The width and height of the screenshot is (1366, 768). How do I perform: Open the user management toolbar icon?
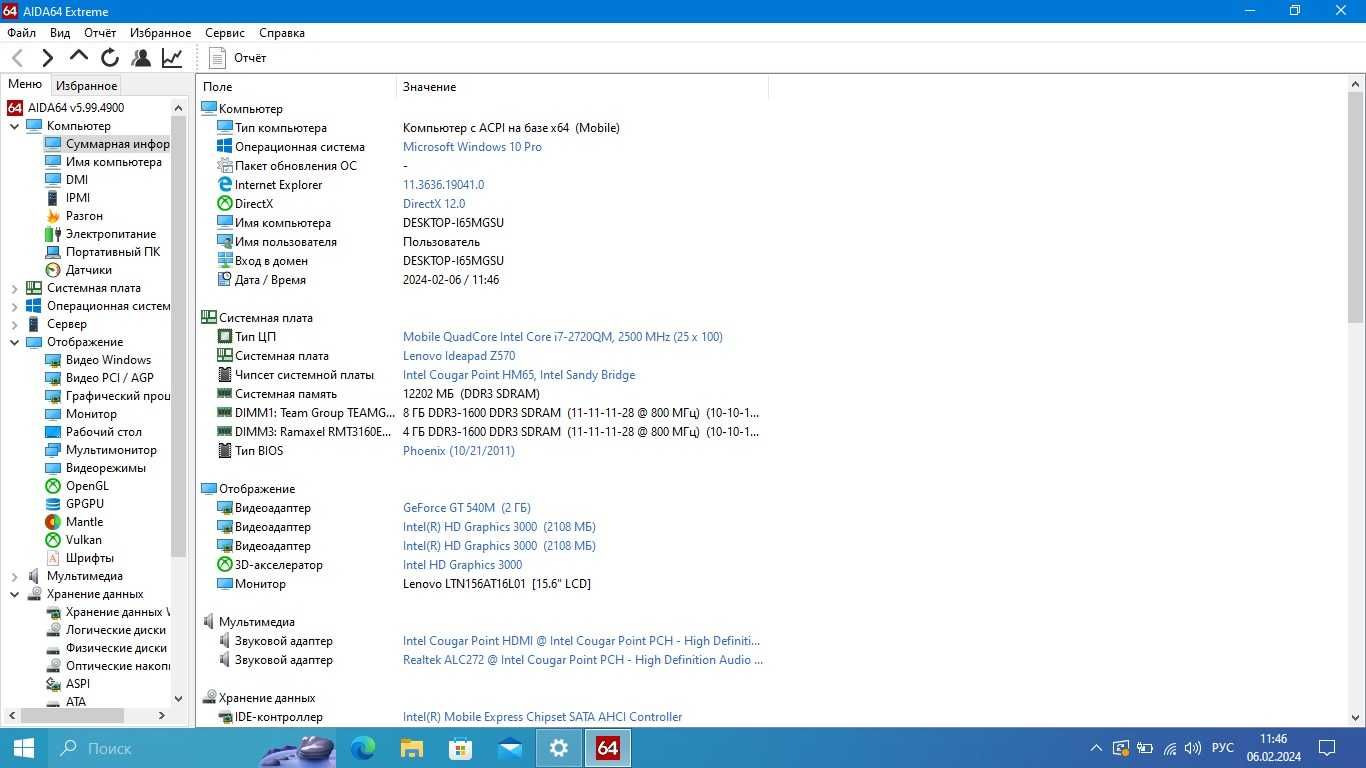coord(141,58)
